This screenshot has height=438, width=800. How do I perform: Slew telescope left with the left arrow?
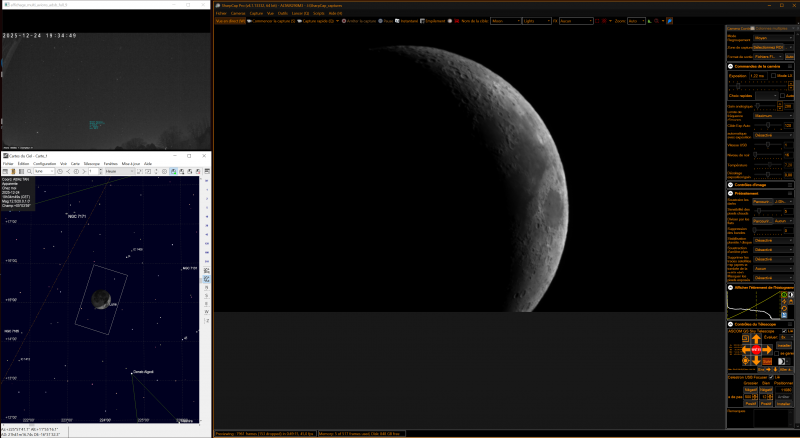click(746, 350)
